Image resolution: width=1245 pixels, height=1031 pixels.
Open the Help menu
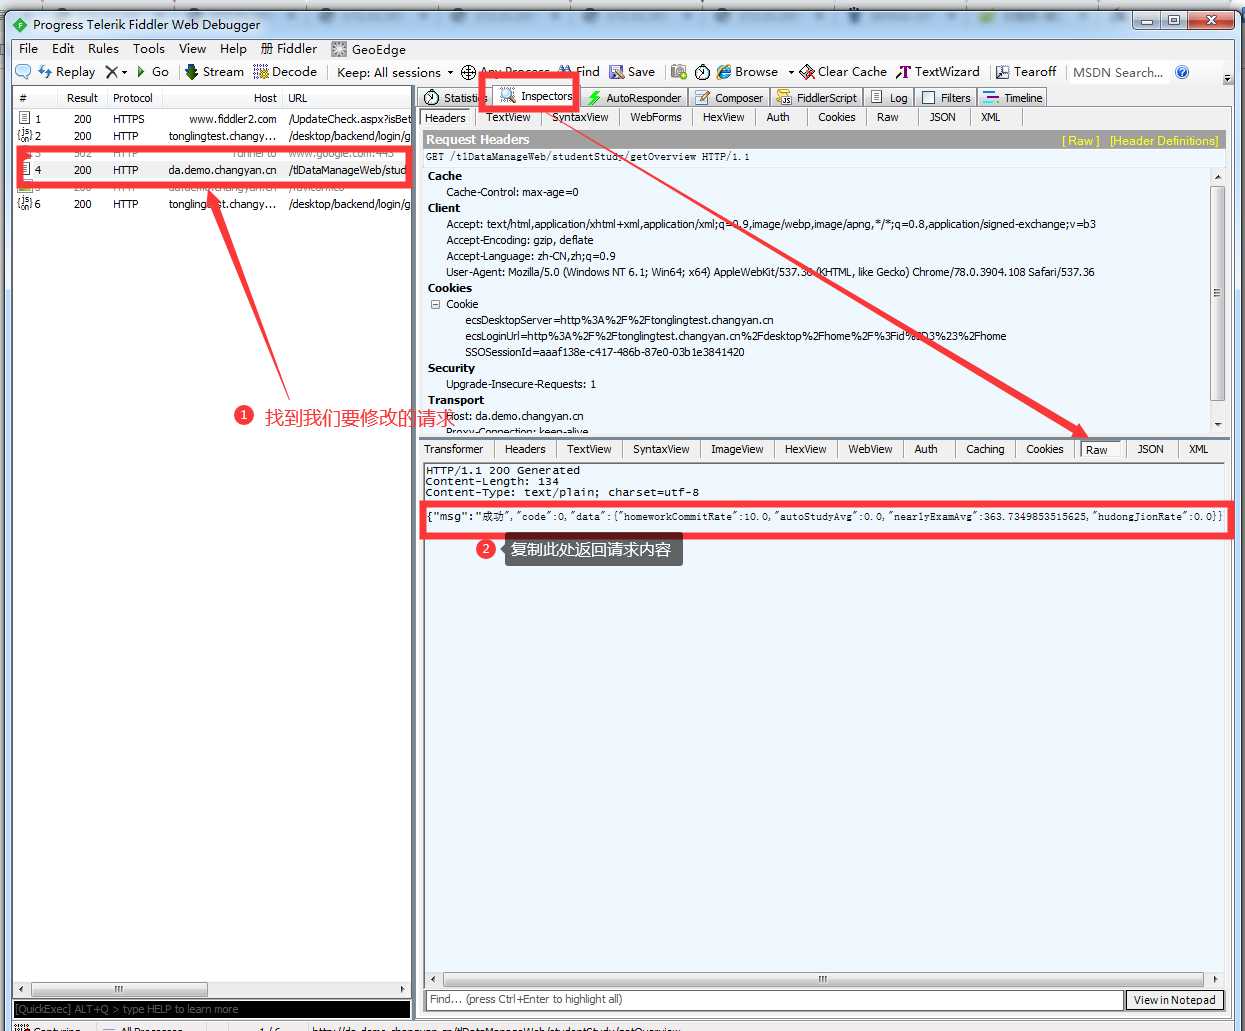pyautogui.click(x=233, y=49)
